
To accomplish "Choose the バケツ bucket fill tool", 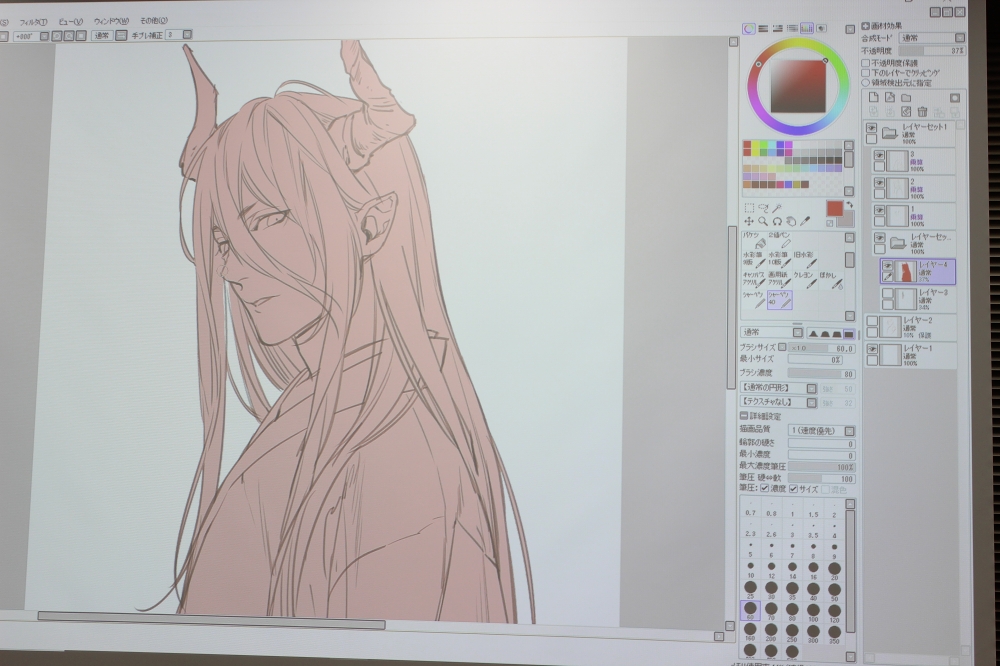I will tap(754, 240).
